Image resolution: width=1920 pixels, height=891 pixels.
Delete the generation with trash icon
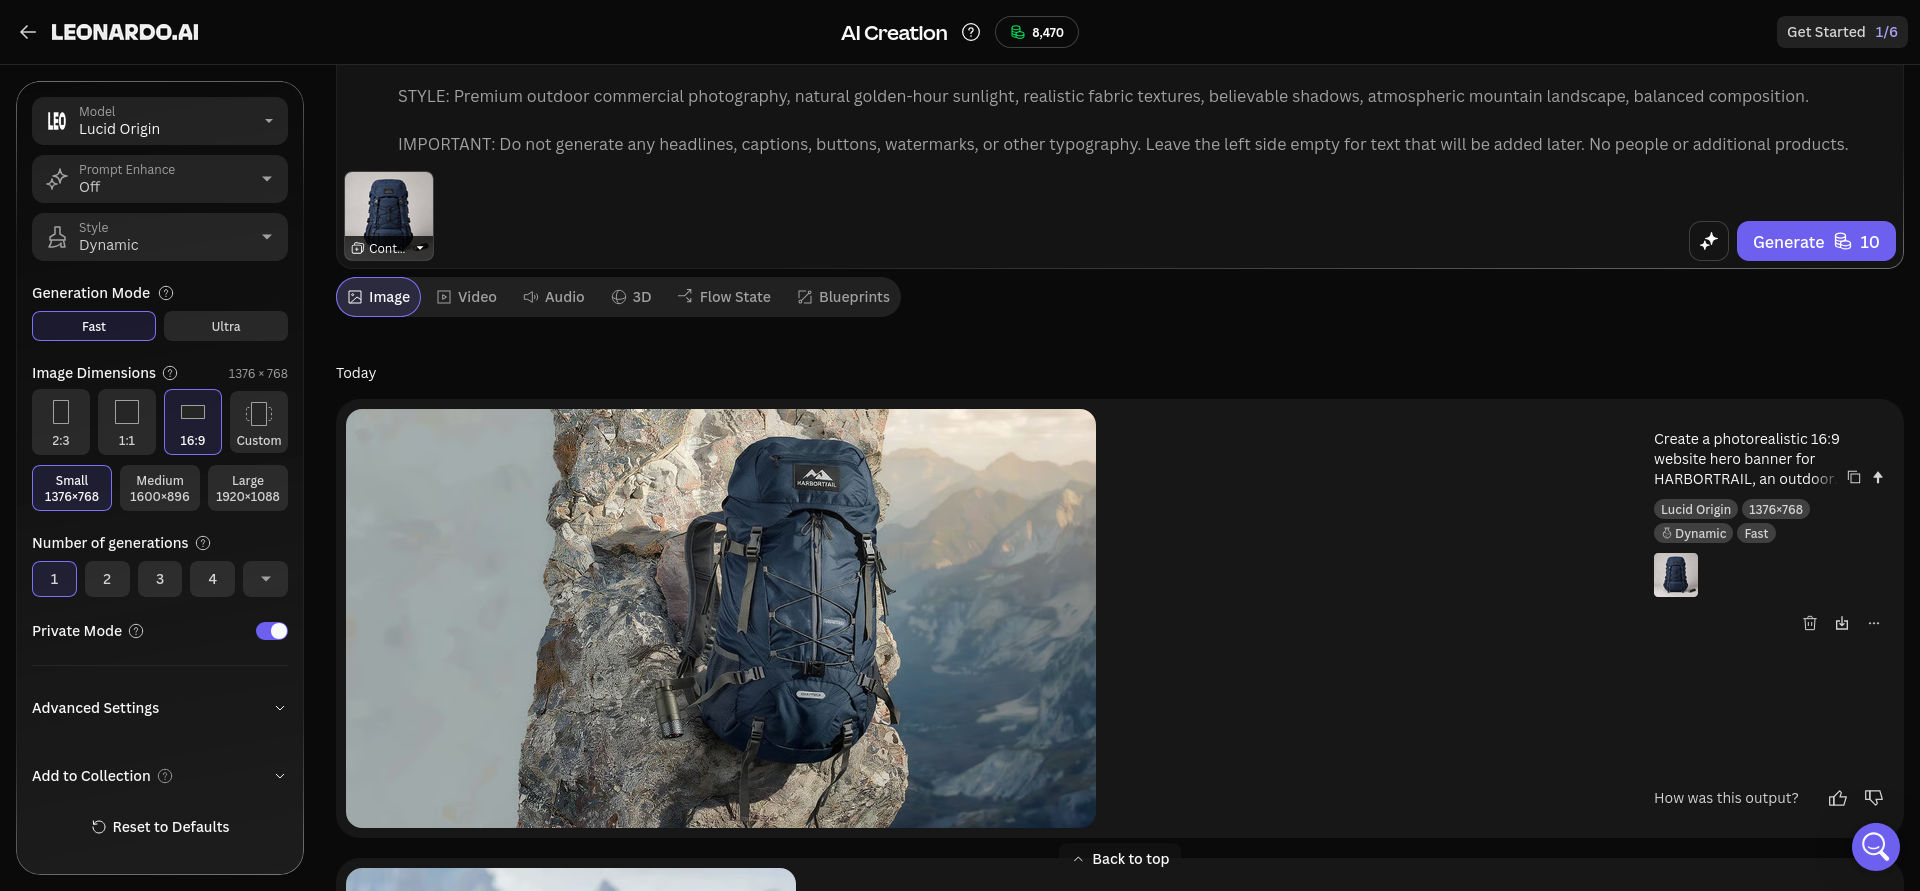point(1810,623)
